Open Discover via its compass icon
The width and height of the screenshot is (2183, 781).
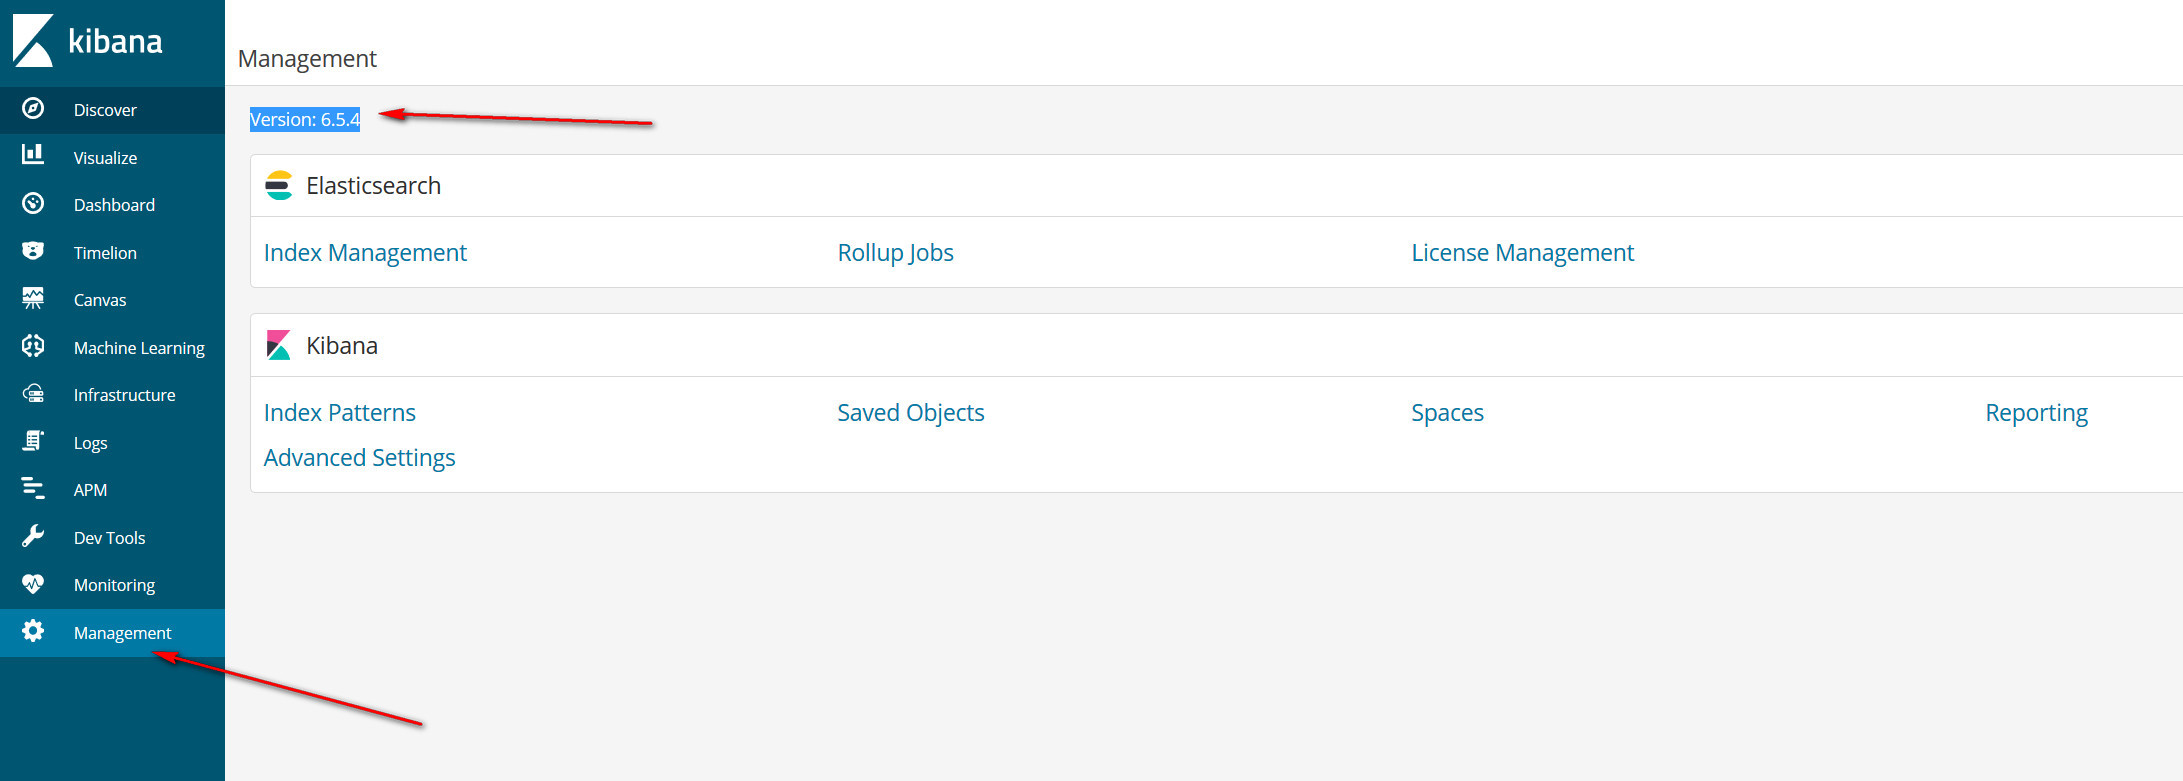(33, 109)
